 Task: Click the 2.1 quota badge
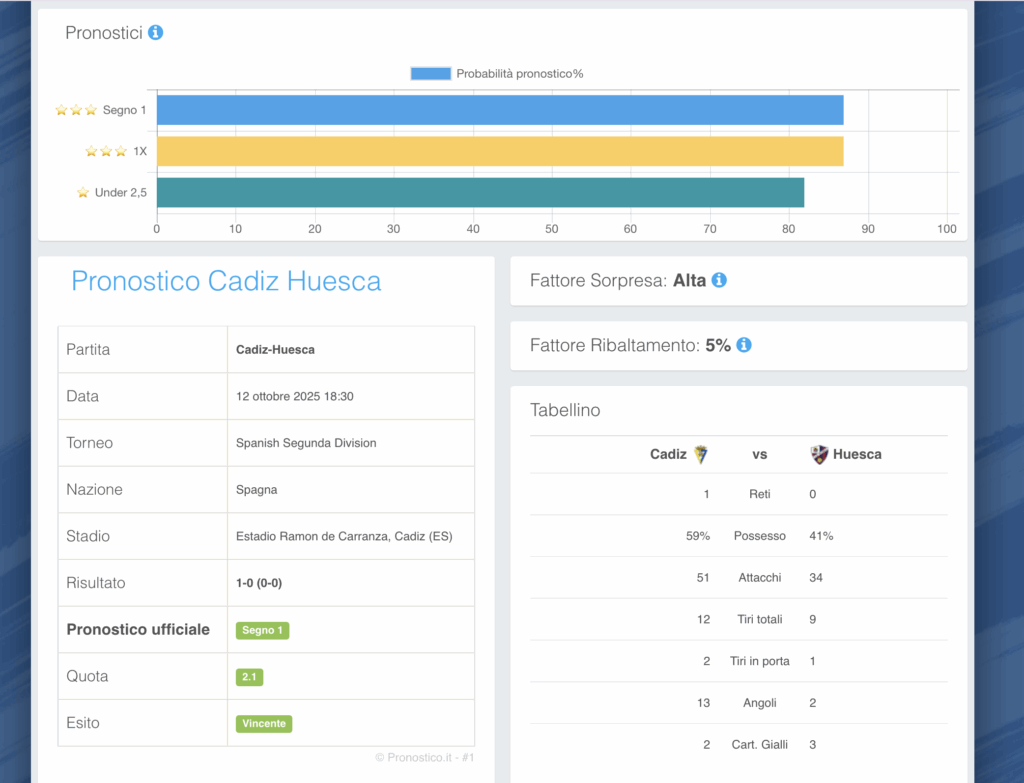click(x=249, y=677)
